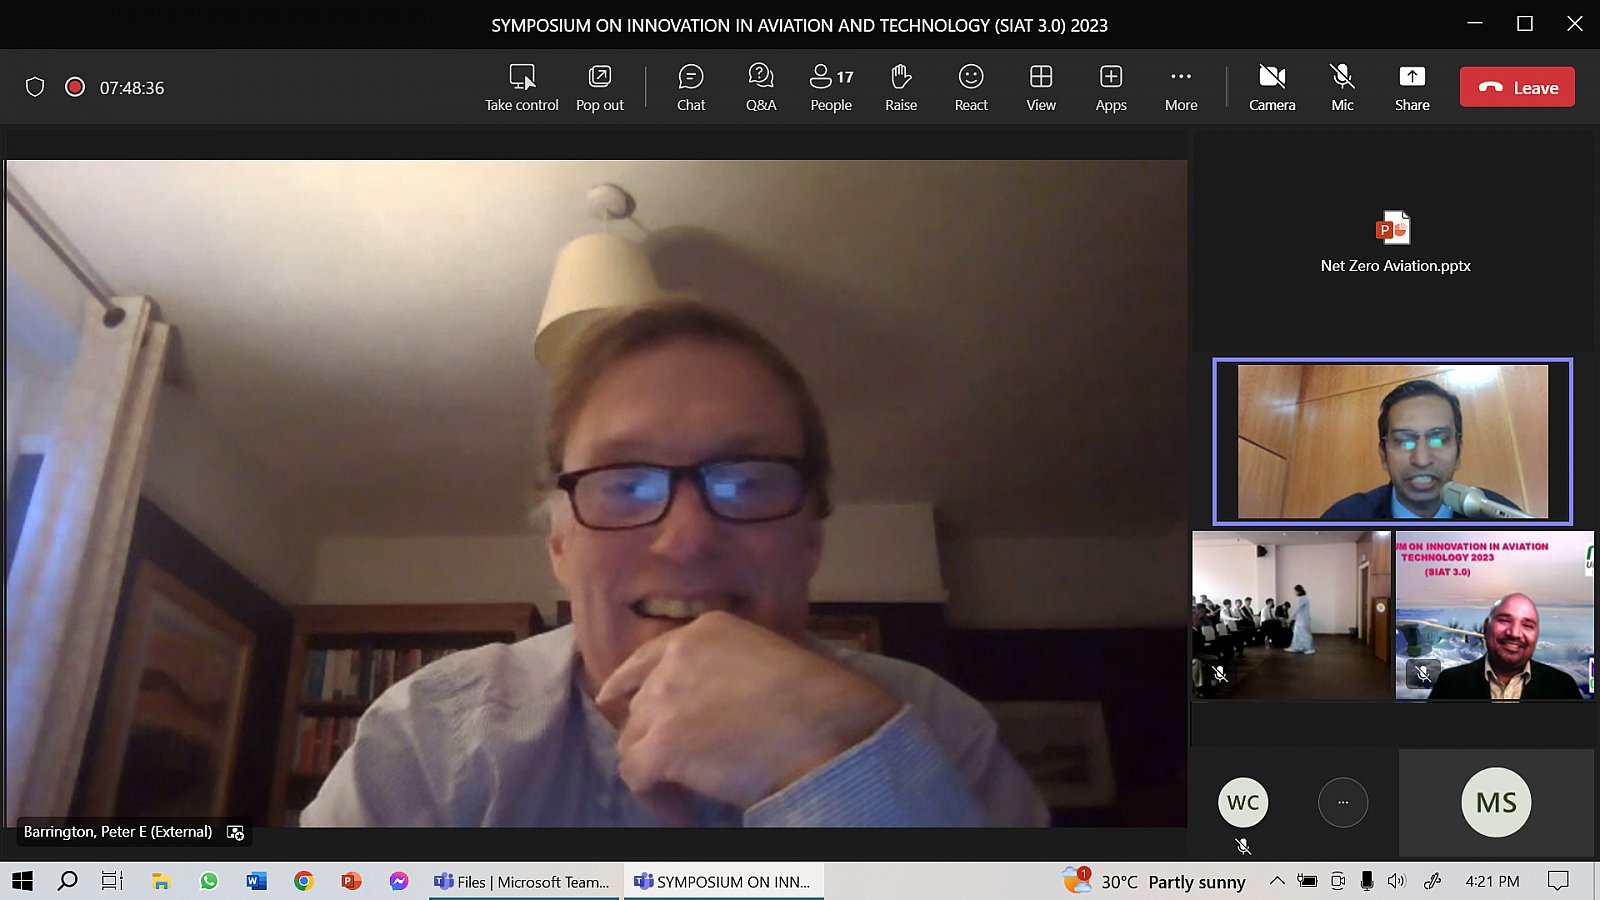The width and height of the screenshot is (1600, 900).
Task: Open the Net Zero Aviation.pptx file
Action: (1394, 242)
